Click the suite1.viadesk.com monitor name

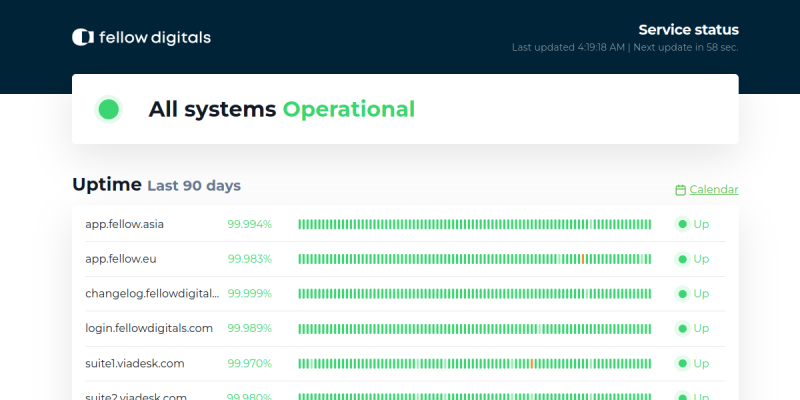(135, 363)
